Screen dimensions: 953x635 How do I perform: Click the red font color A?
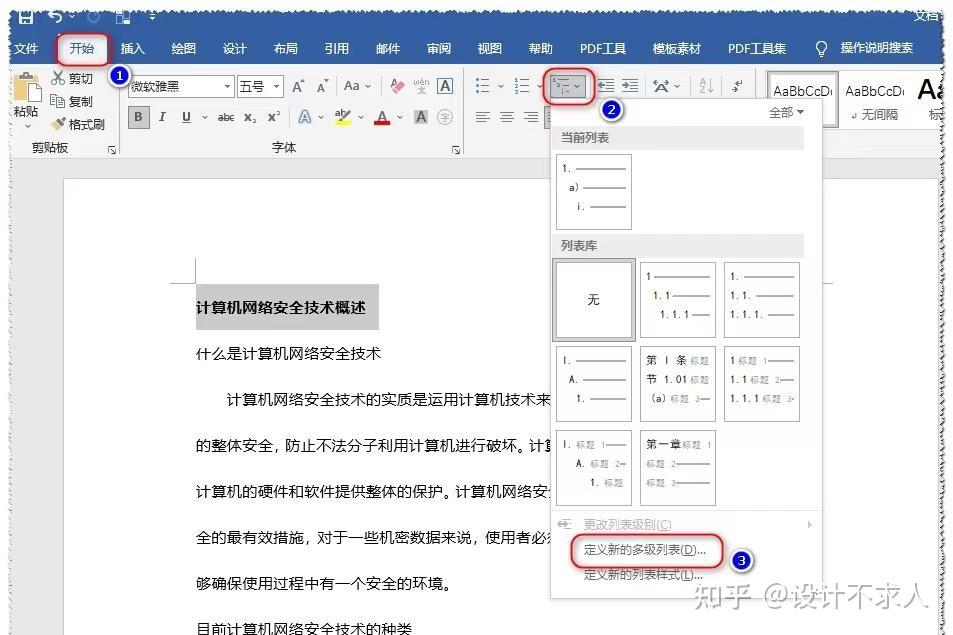coord(382,117)
